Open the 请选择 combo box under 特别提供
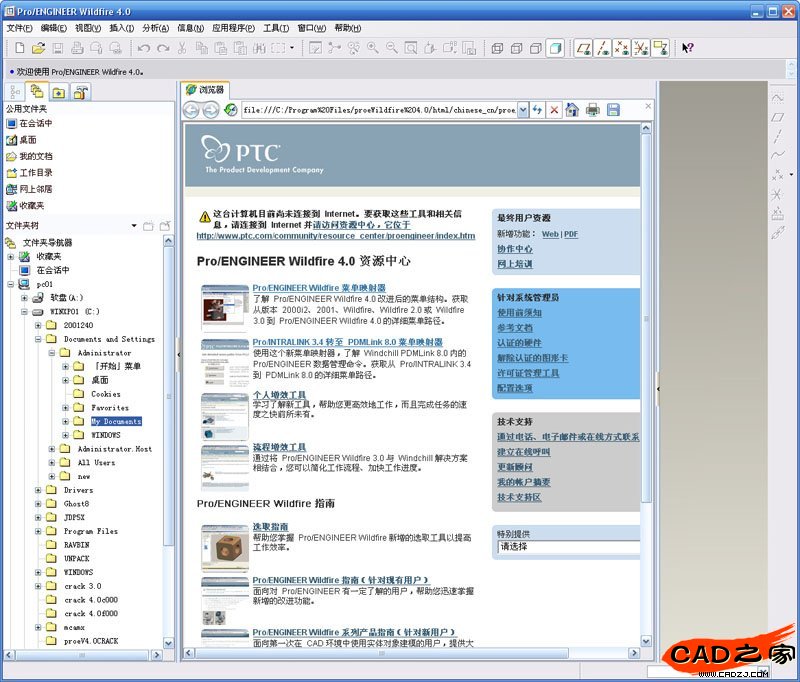The height and width of the screenshot is (682, 800). (568, 546)
